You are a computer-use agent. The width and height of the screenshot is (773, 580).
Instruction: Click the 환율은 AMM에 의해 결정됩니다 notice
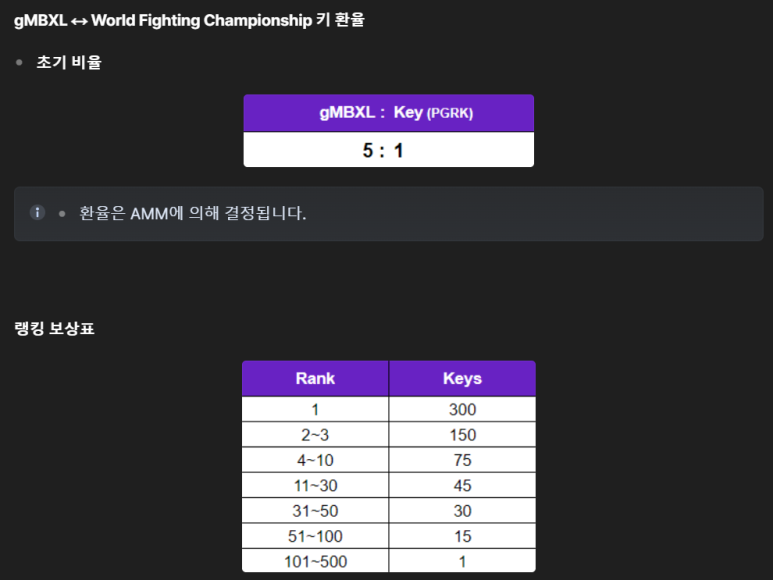pyautogui.click(x=193, y=213)
